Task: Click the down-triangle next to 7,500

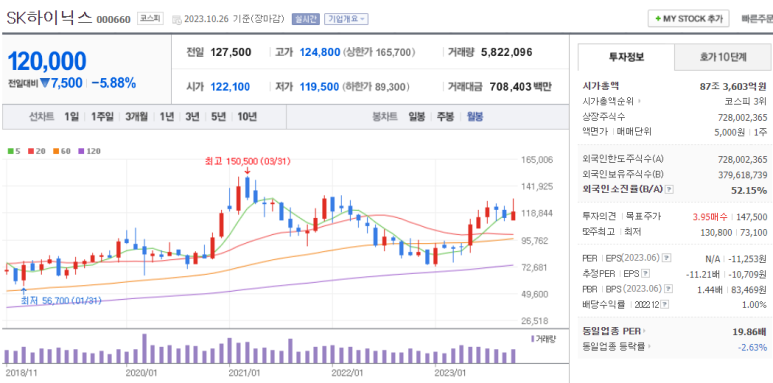Action: (x=45, y=83)
